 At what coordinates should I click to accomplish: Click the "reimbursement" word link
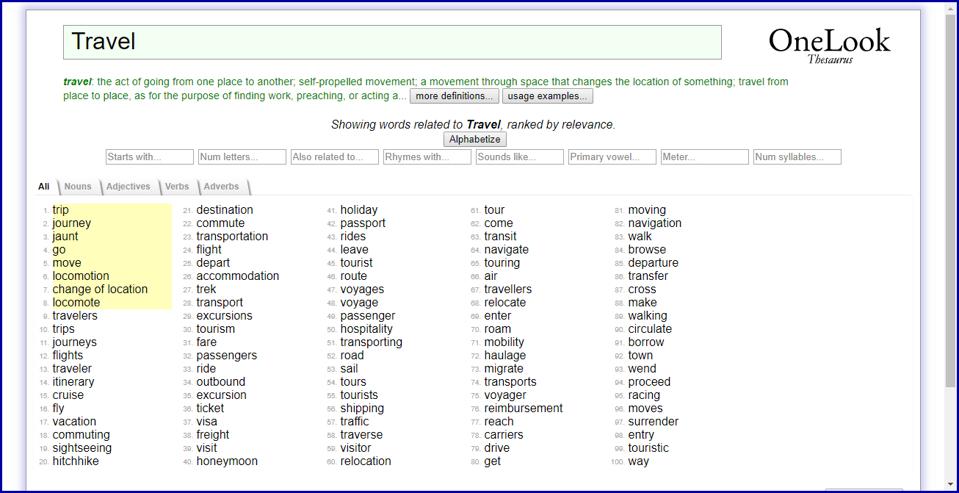tap(523, 408)
